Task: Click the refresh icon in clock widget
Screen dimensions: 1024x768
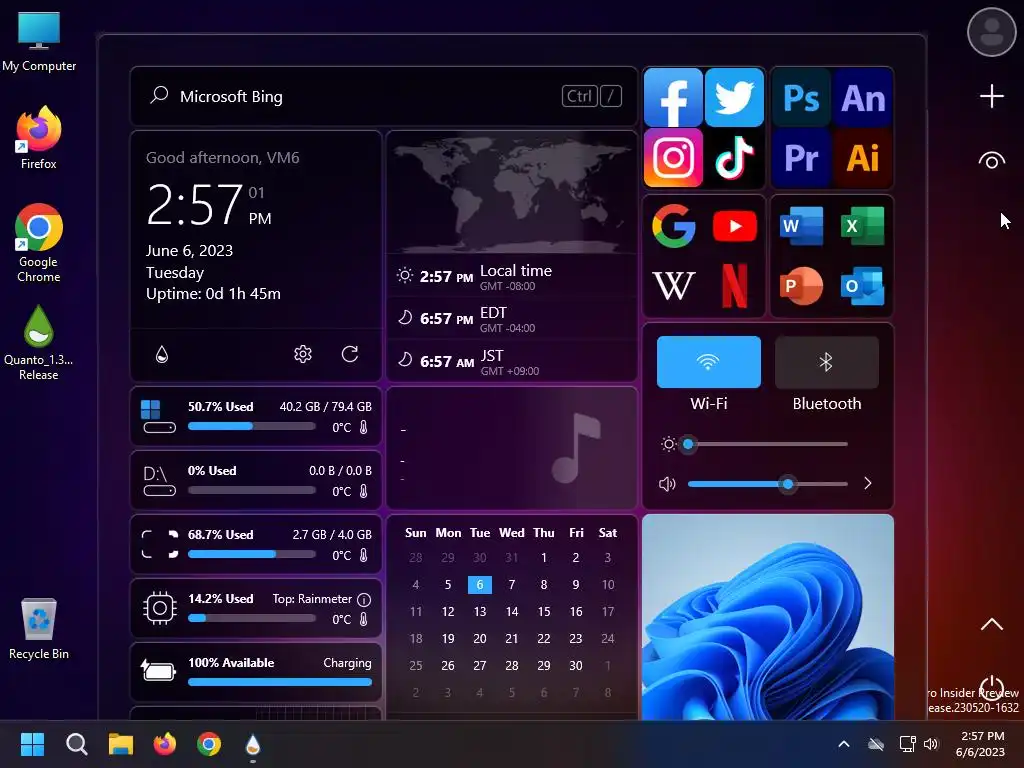Action: 350,354
